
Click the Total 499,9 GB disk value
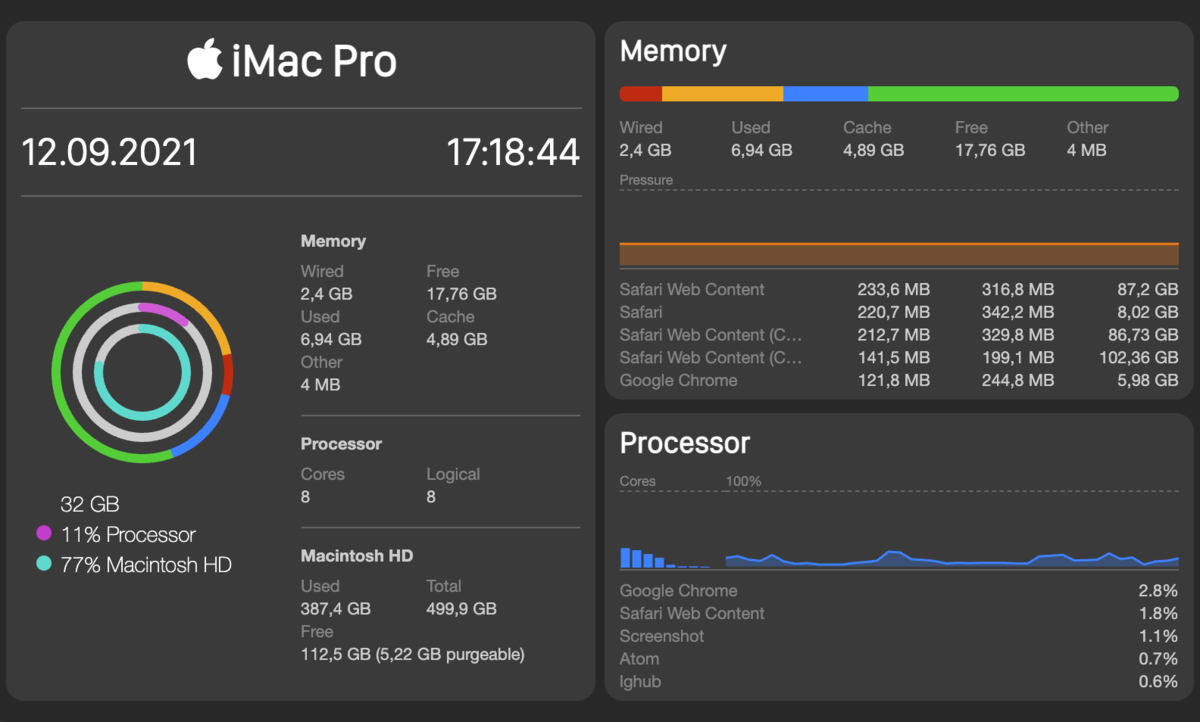tap(461, 608)
